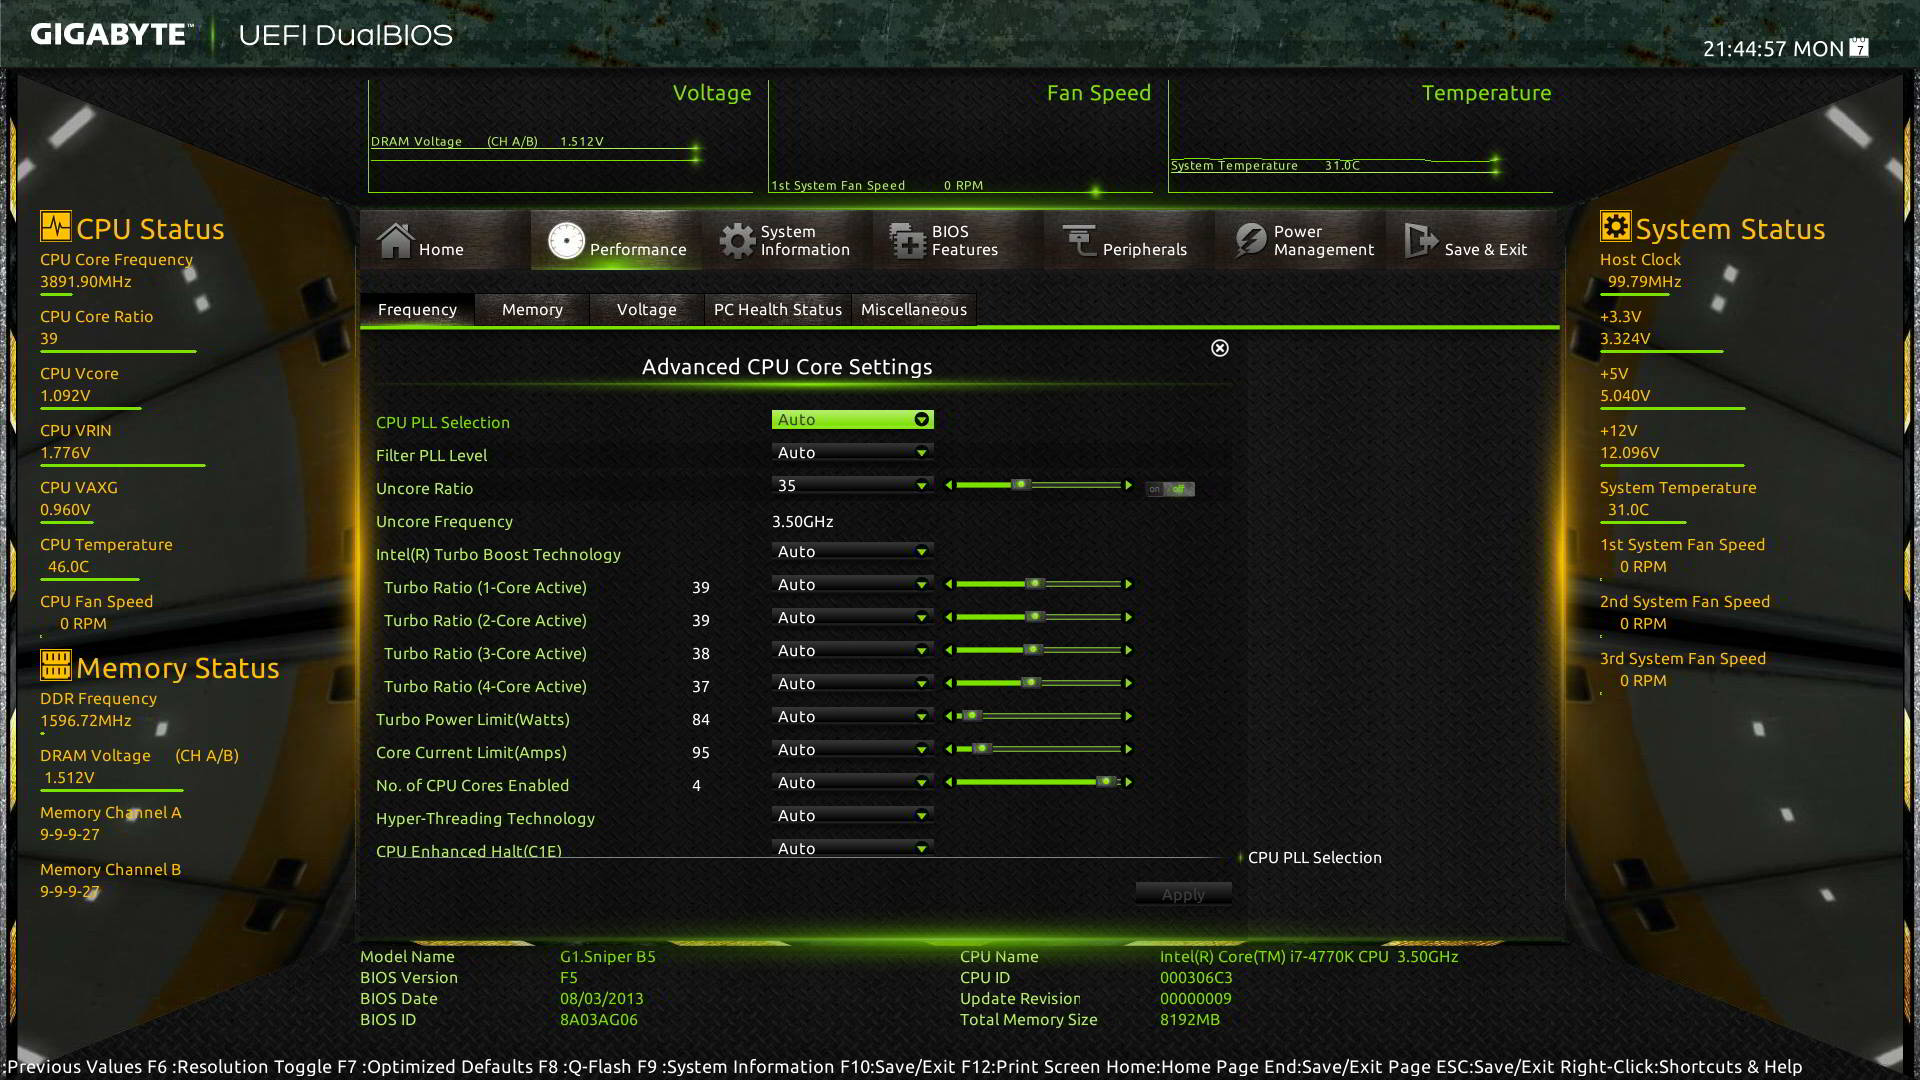This screenshot has width=1920, height=1080.
Task: Open the CPU PLL Selection dropdown
Action: pyautogui.click(x=853, y=420)
